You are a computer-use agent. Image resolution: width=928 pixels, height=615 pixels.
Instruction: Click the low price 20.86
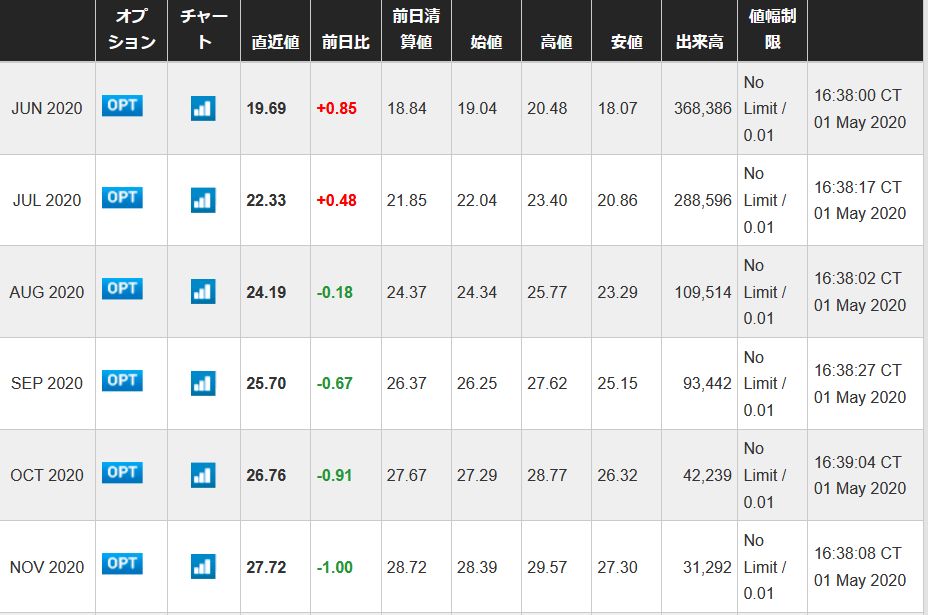617,200
